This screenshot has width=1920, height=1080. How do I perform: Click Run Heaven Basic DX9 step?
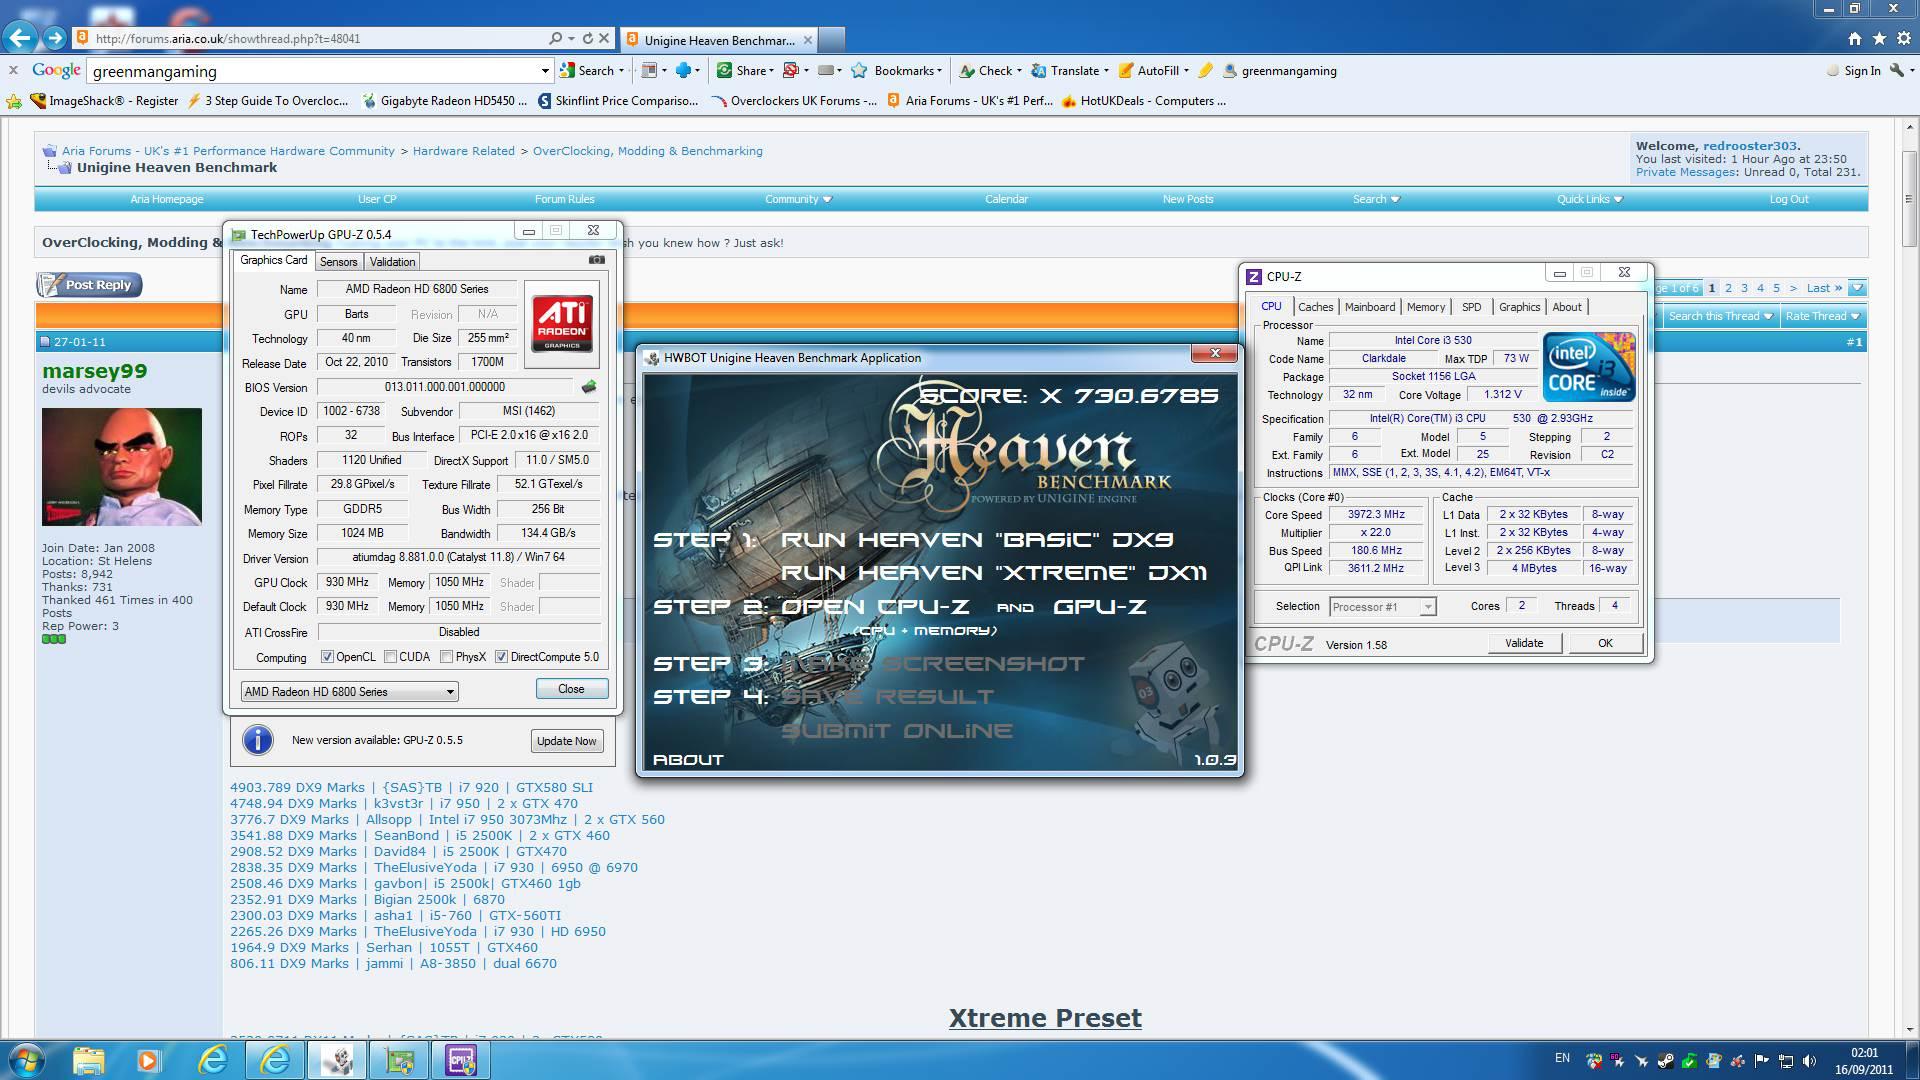click(976, 540)
